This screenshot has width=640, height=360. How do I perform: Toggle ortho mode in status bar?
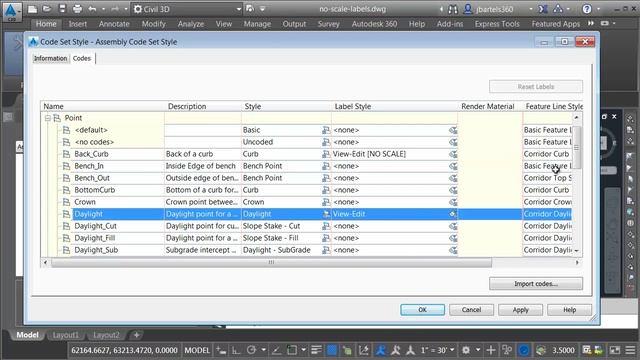click(236, 350)
